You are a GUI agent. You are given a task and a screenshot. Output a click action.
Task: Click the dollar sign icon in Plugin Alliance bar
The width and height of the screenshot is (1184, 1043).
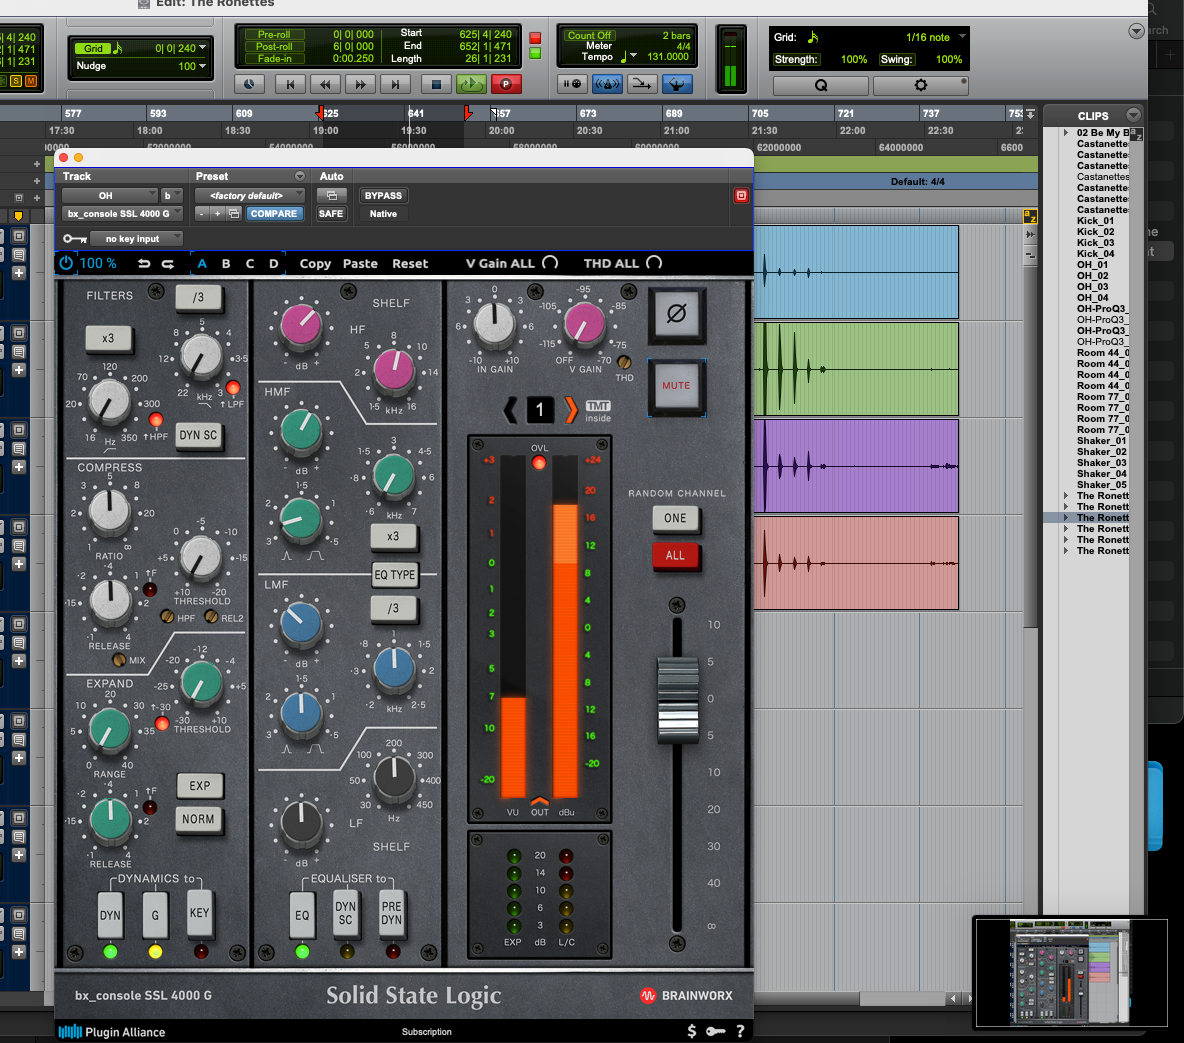(692, 1031)
